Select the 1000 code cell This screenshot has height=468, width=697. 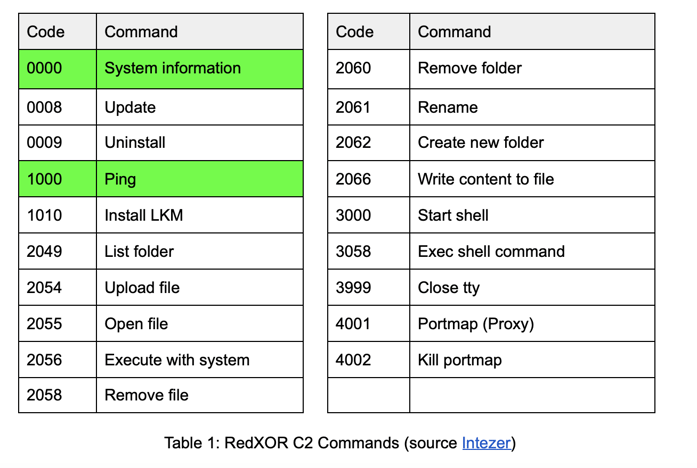click(57, 179)
